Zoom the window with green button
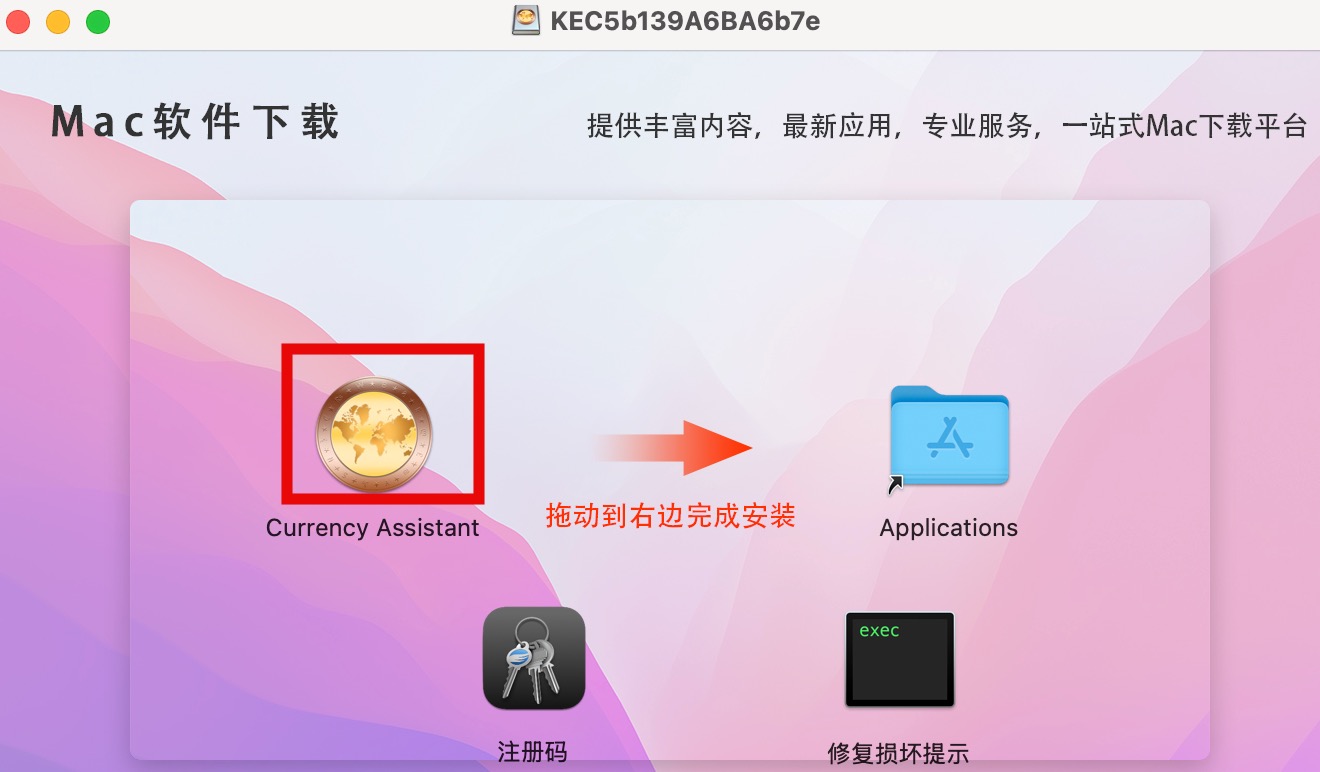Image resolution: width=1320 pixels, height=772 pixels. (97, 21)
